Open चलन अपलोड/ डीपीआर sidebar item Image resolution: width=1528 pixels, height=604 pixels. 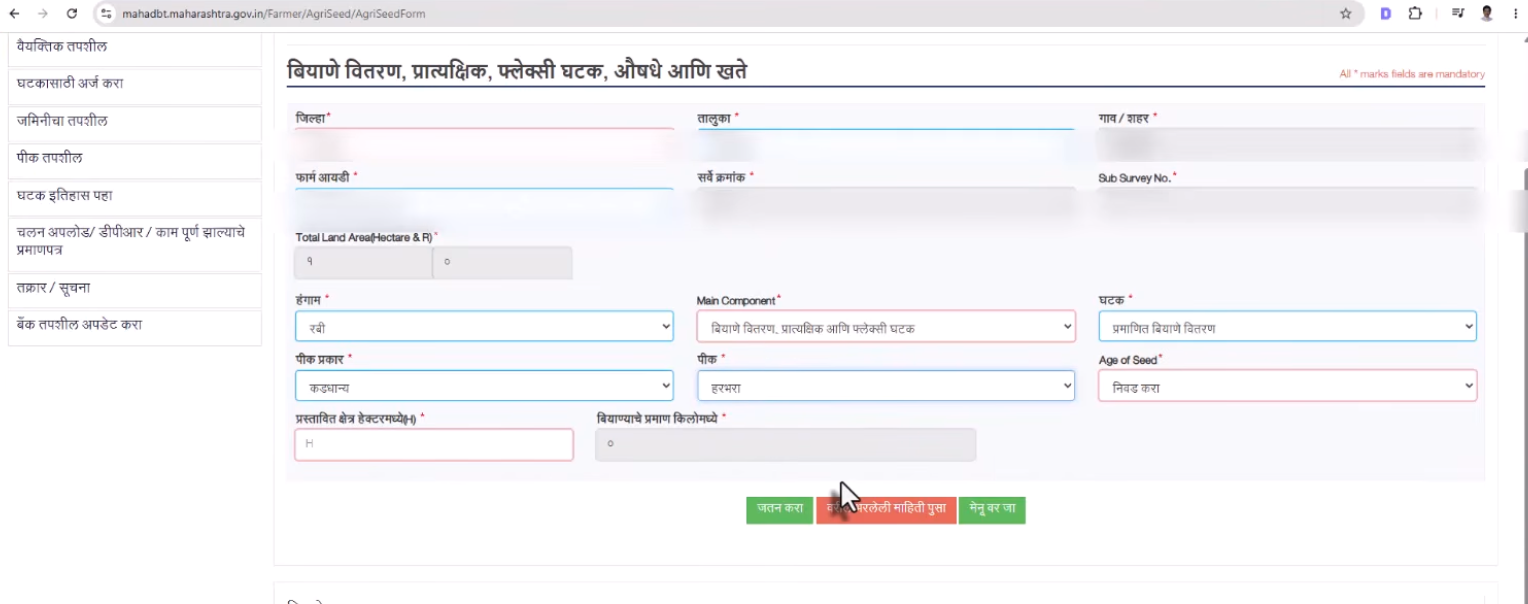click(x=135, y=244)
